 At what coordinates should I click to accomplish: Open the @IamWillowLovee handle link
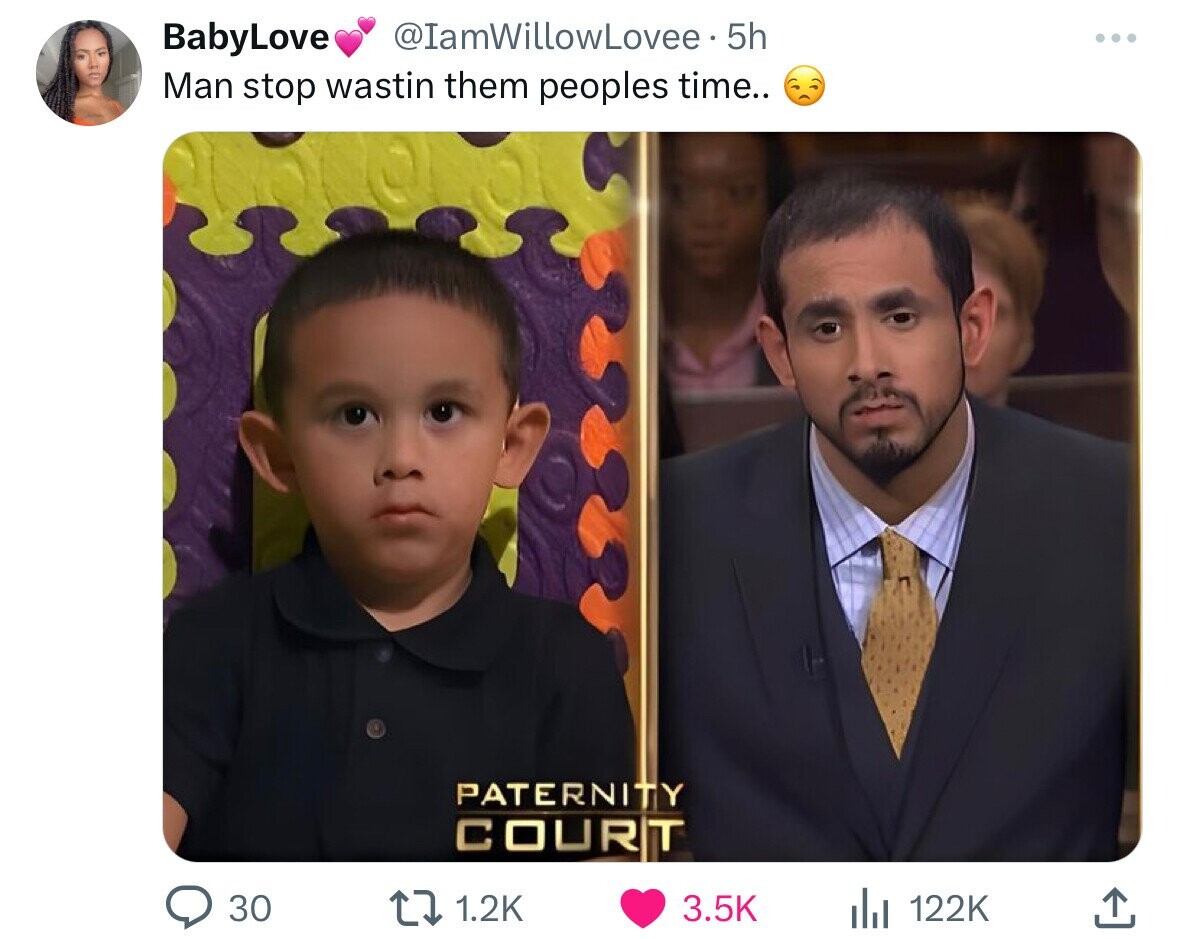547,38
